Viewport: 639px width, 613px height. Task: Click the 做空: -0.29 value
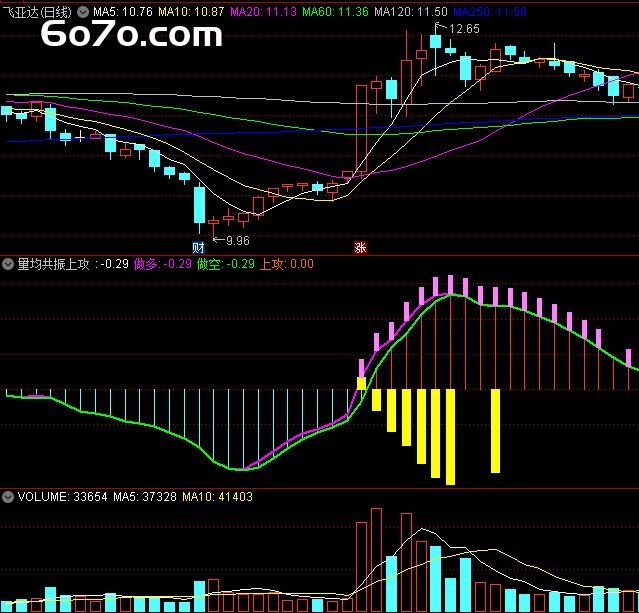pyautogui.click(x=226, y=264)
